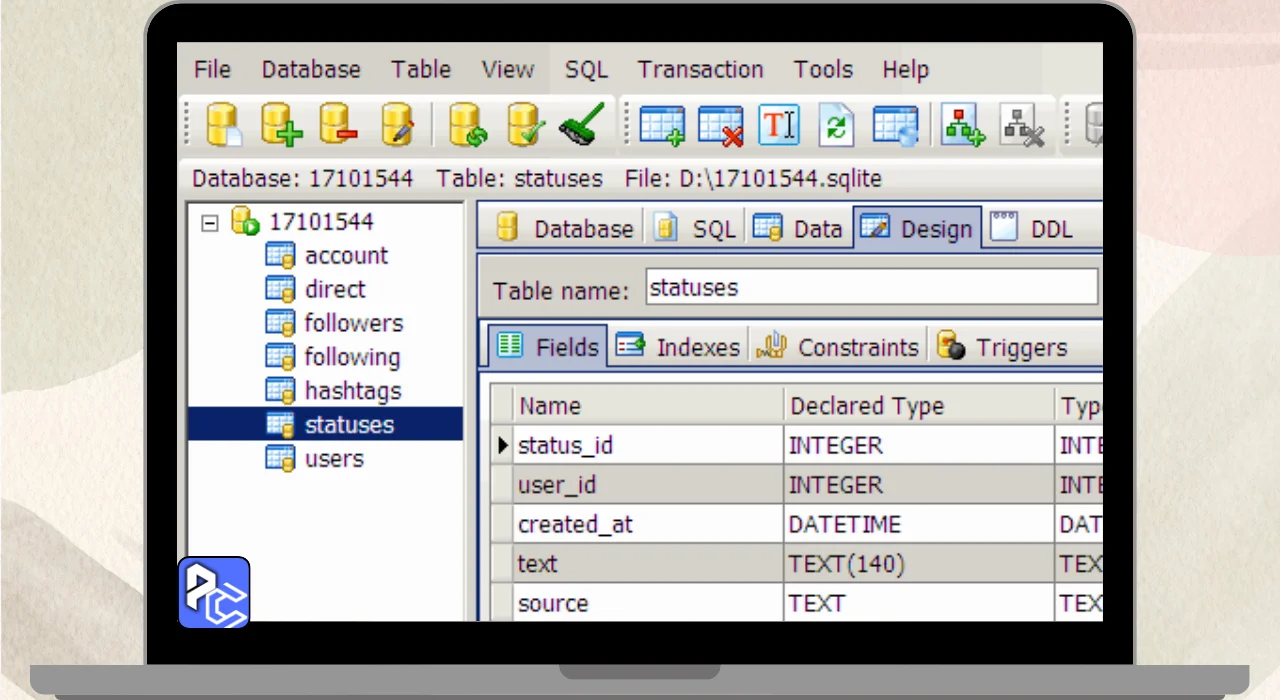Open the Triggers tab
The height and width of the screenshot is (700, 1280).
point(1003,347)
